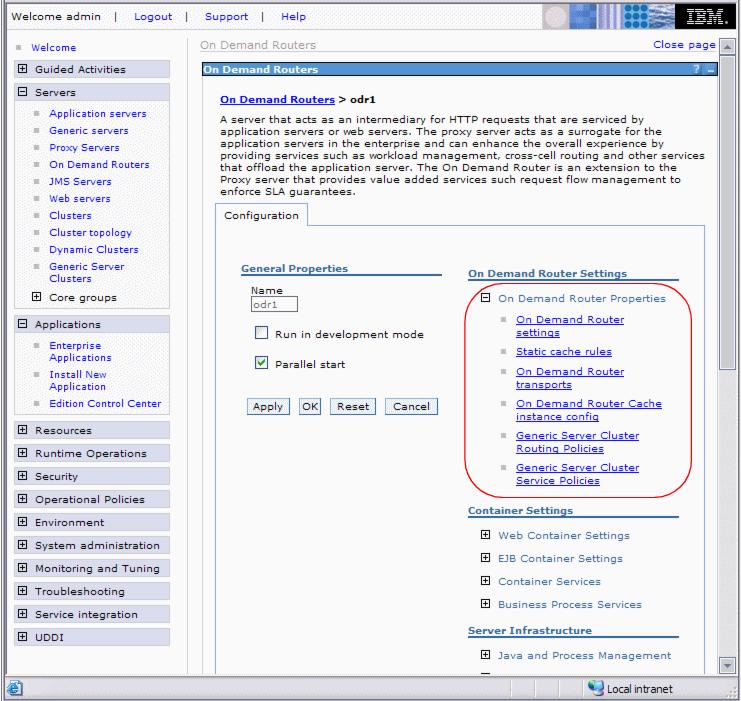Click the Close page link
The width and height of the screenshot is (741, 701).
(x=684, y=45)
